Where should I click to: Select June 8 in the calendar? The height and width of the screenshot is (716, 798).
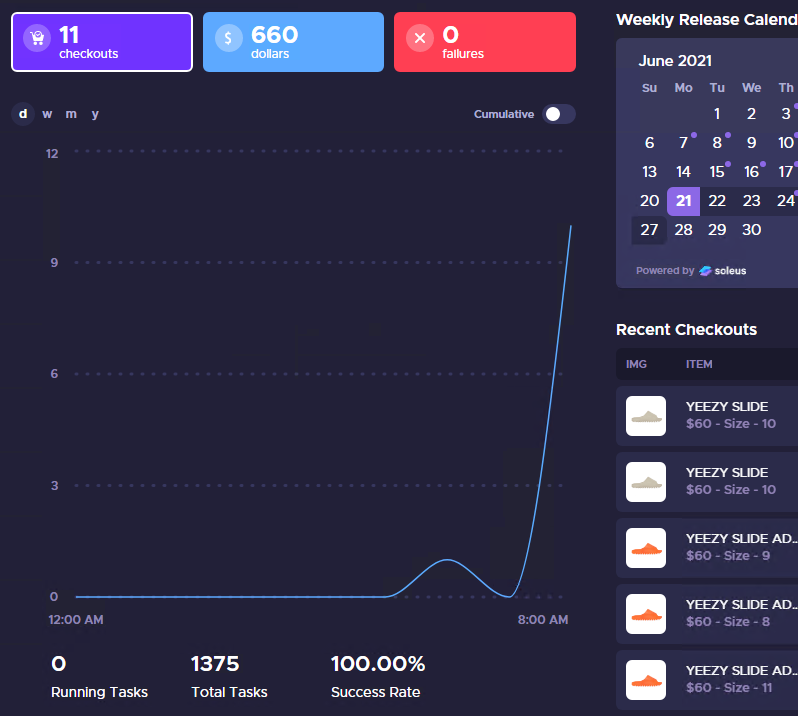tap(717, 142)
